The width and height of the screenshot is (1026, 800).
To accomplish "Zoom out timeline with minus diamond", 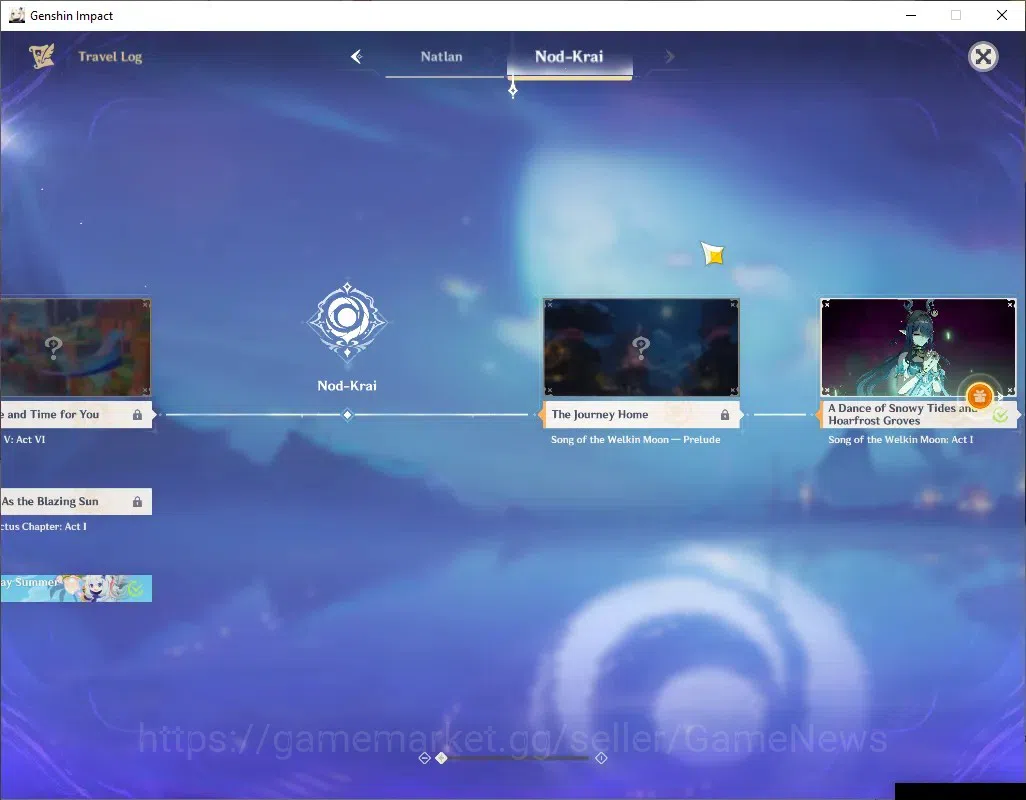I will [424, 758].
